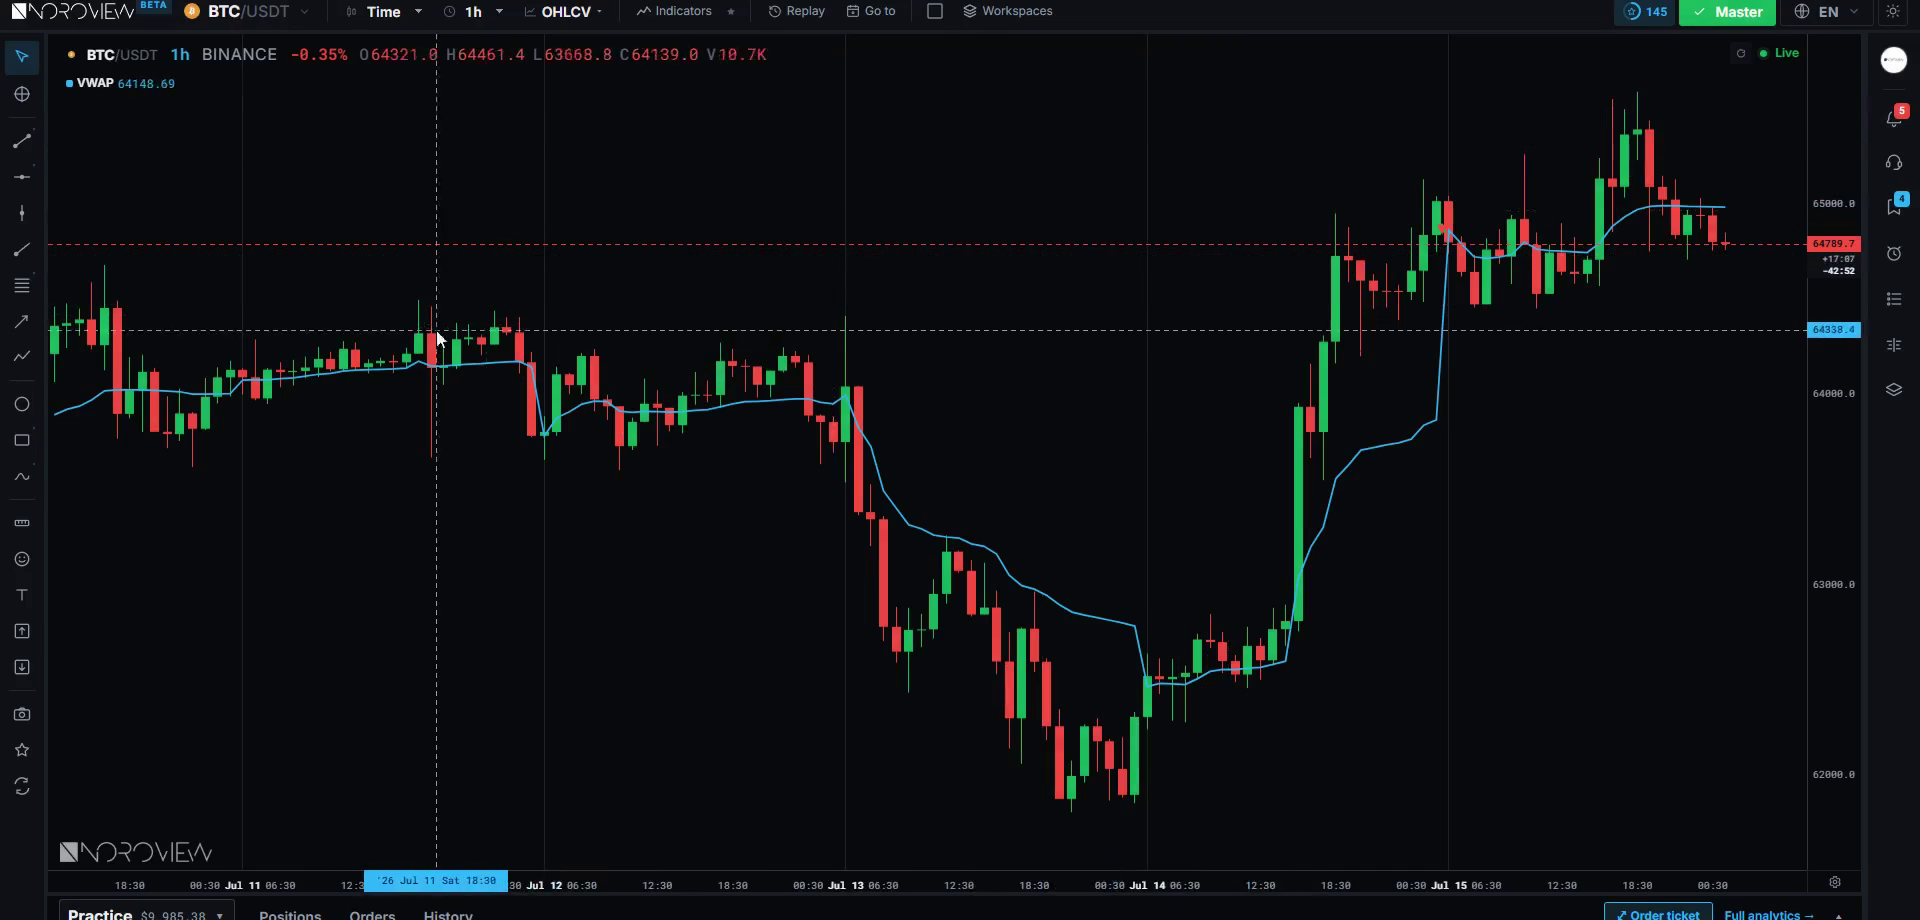The width and height of the screenshot is (1920, 920).
Task: Star the Indicators favorites toggle
Action: tap(731, 12)
